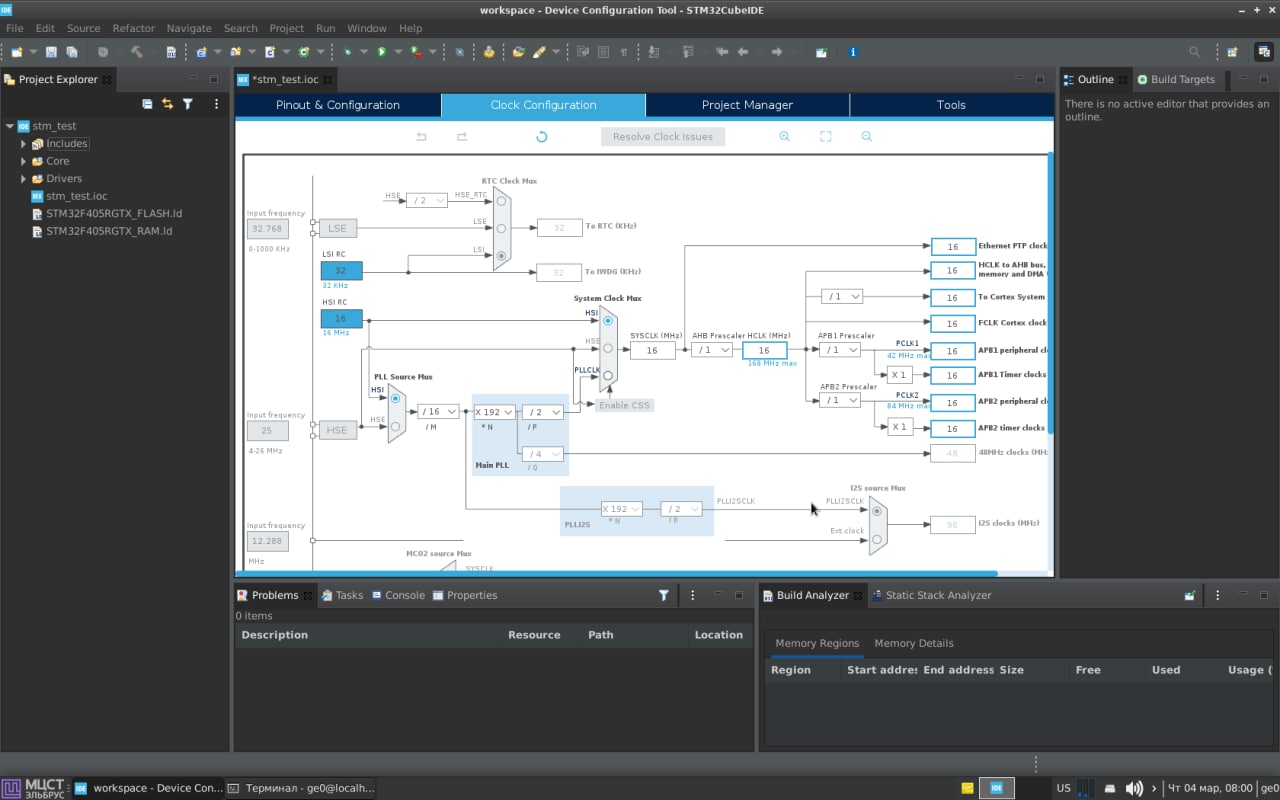Click the LSE source block
This screenshot has width=1280, height=800.
click(x=337, y=228)
